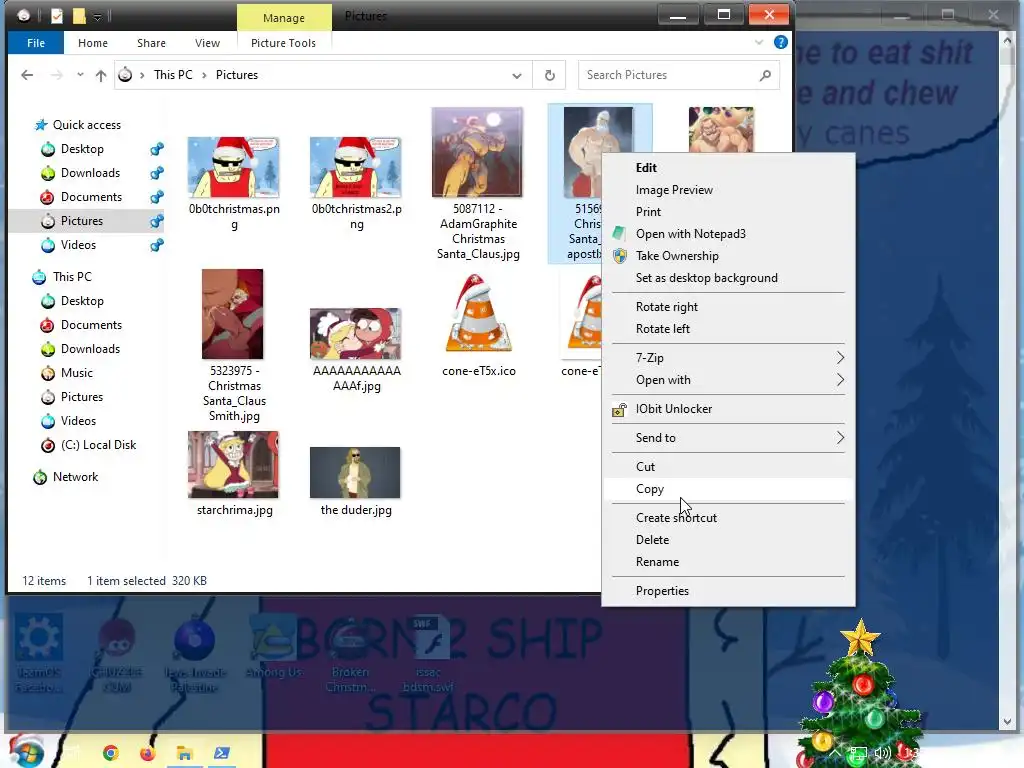The width and height of the screenshot is (1024, 768).
Task: Expand the Open with submenu
Action: click(x=840, y=380)
